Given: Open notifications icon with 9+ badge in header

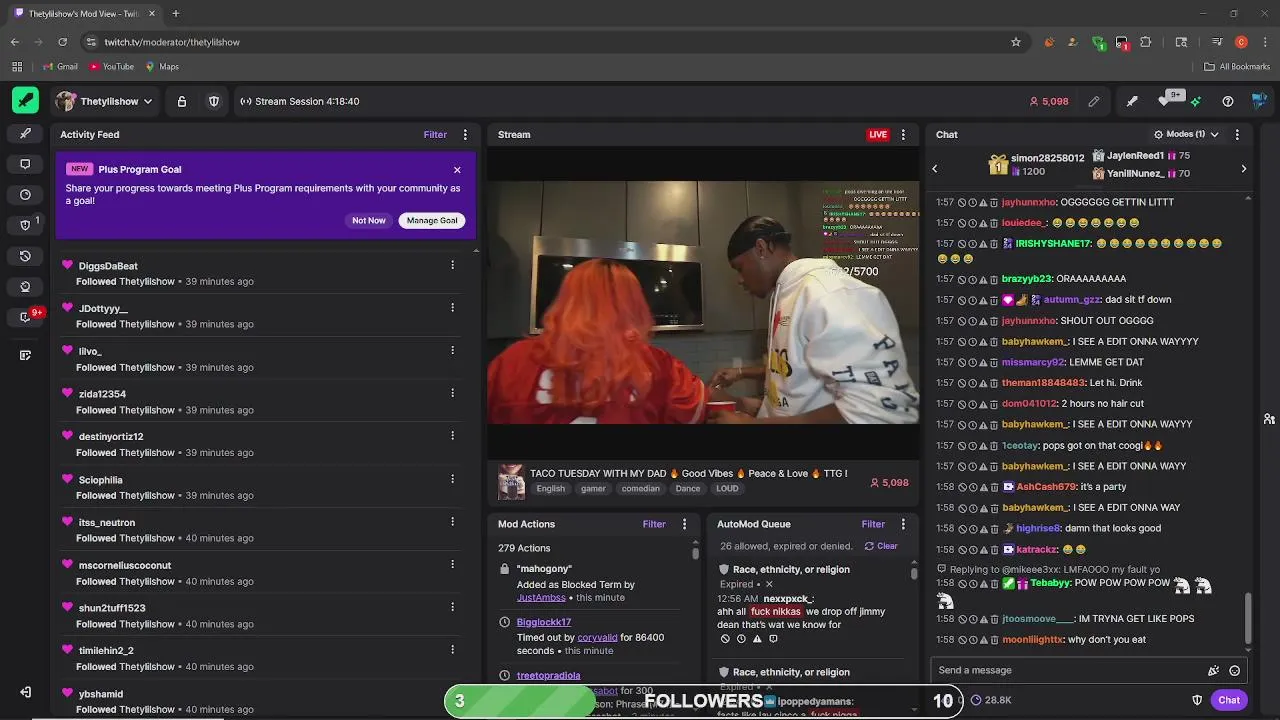Looking at the screenshot, I should [x=1166, y=100].
